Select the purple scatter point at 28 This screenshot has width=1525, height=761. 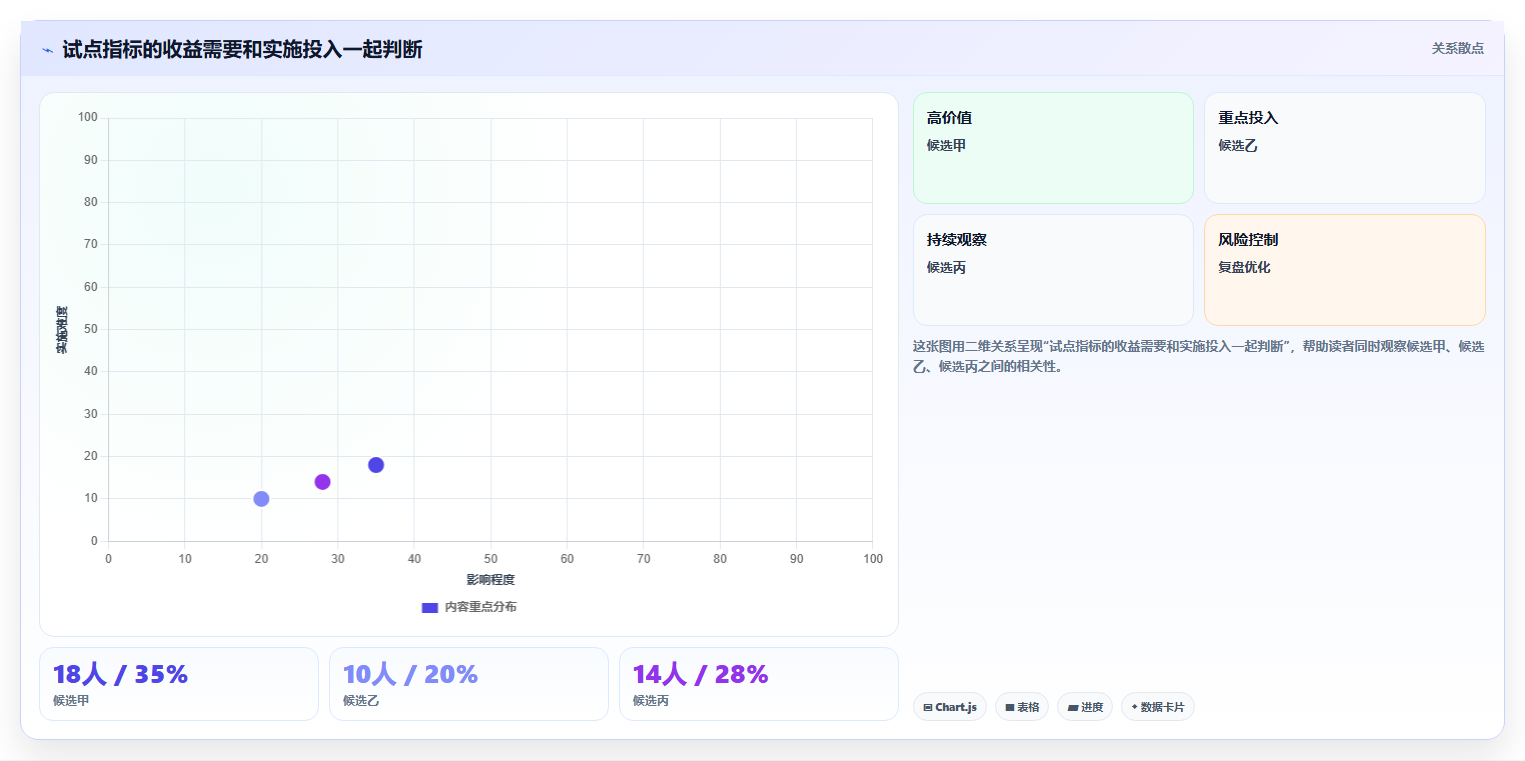pos(322,482)
